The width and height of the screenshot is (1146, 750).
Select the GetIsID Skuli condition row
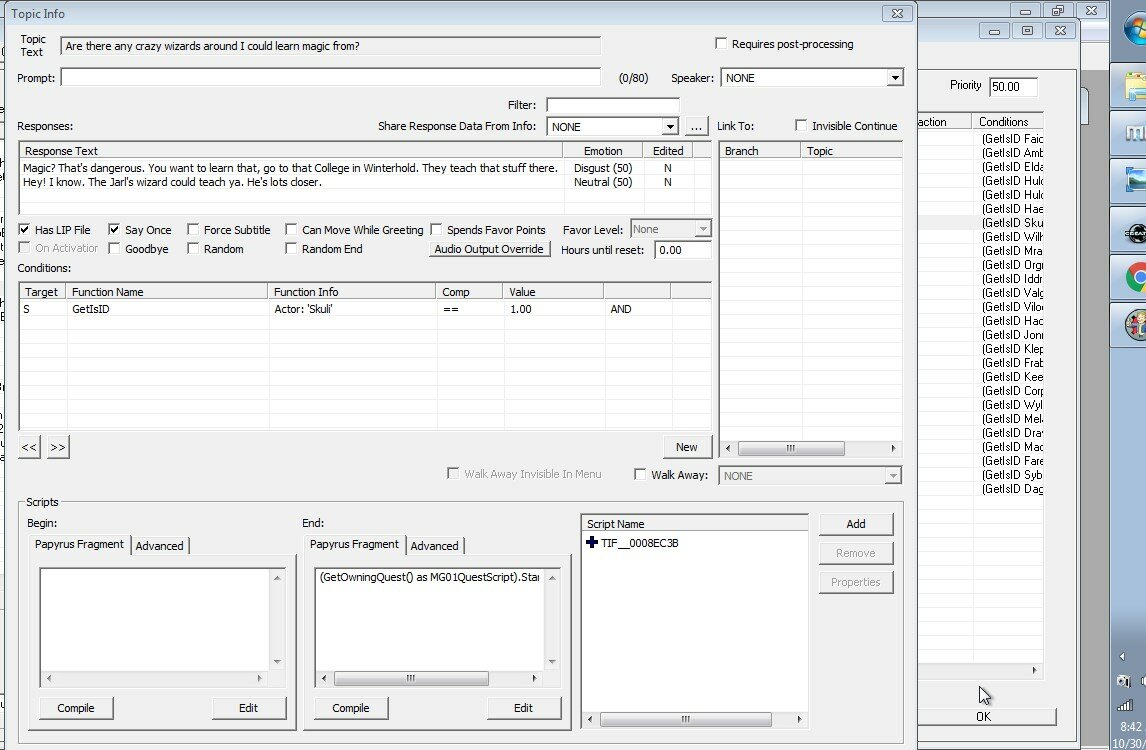point(365,309)
